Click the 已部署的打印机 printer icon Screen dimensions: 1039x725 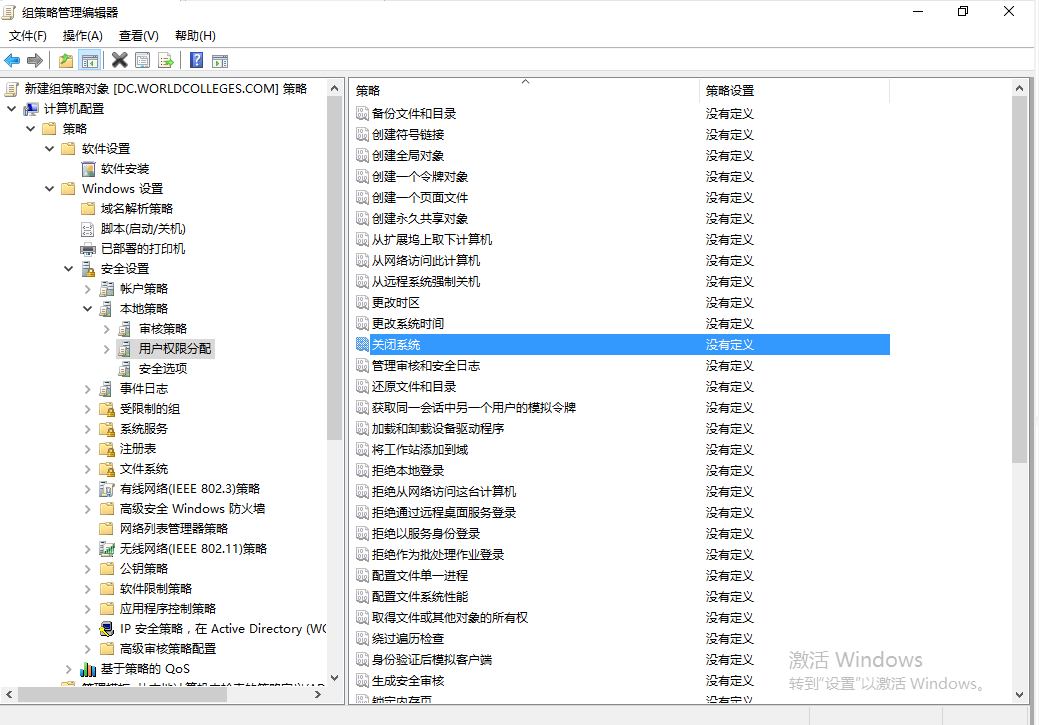[x=87, y=249]
